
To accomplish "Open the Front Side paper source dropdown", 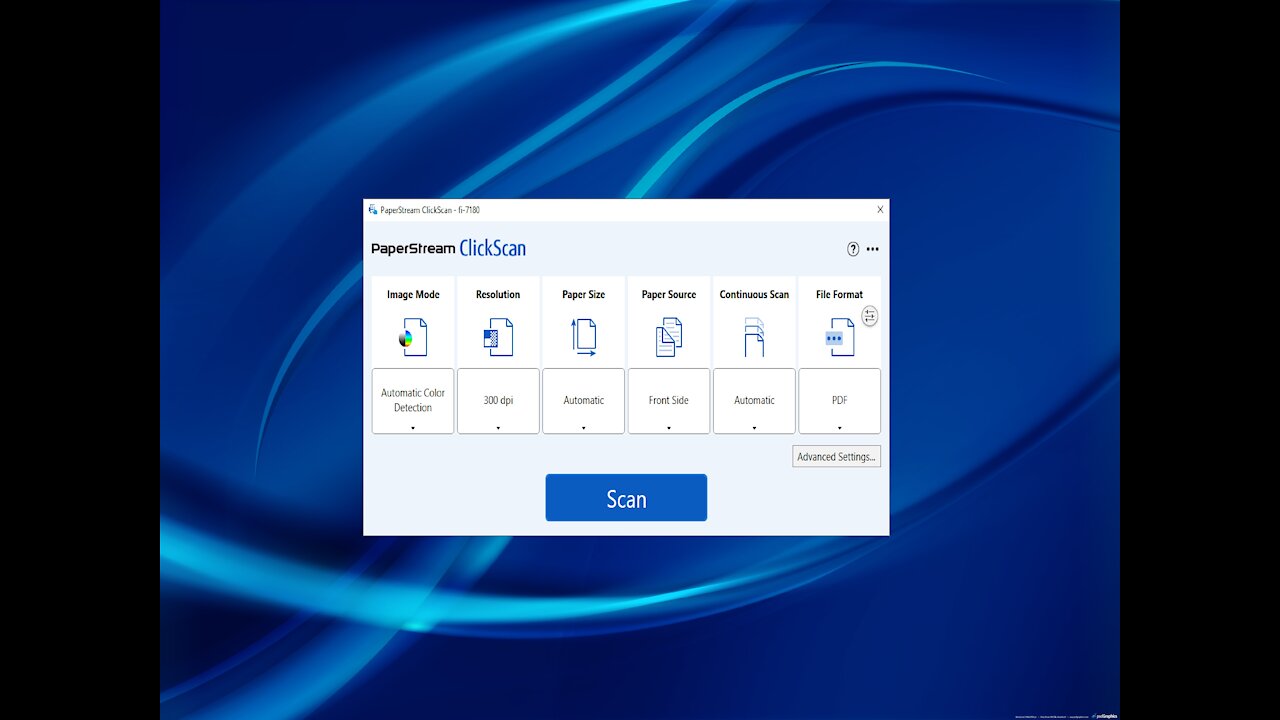I will [x=669, y=401].
